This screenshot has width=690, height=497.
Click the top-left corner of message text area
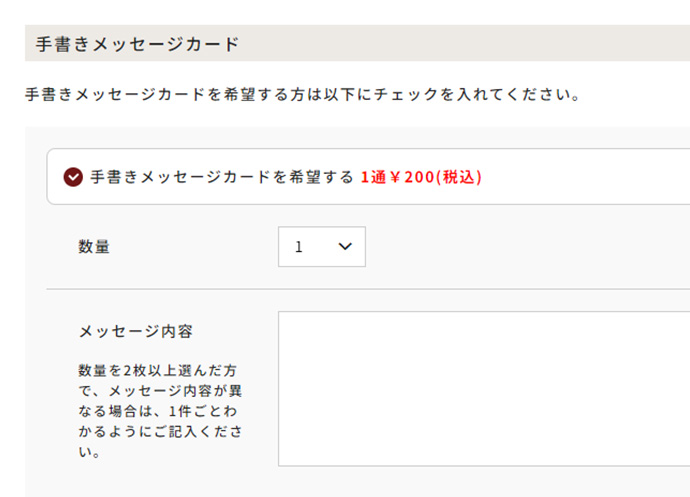coord(286,319)
